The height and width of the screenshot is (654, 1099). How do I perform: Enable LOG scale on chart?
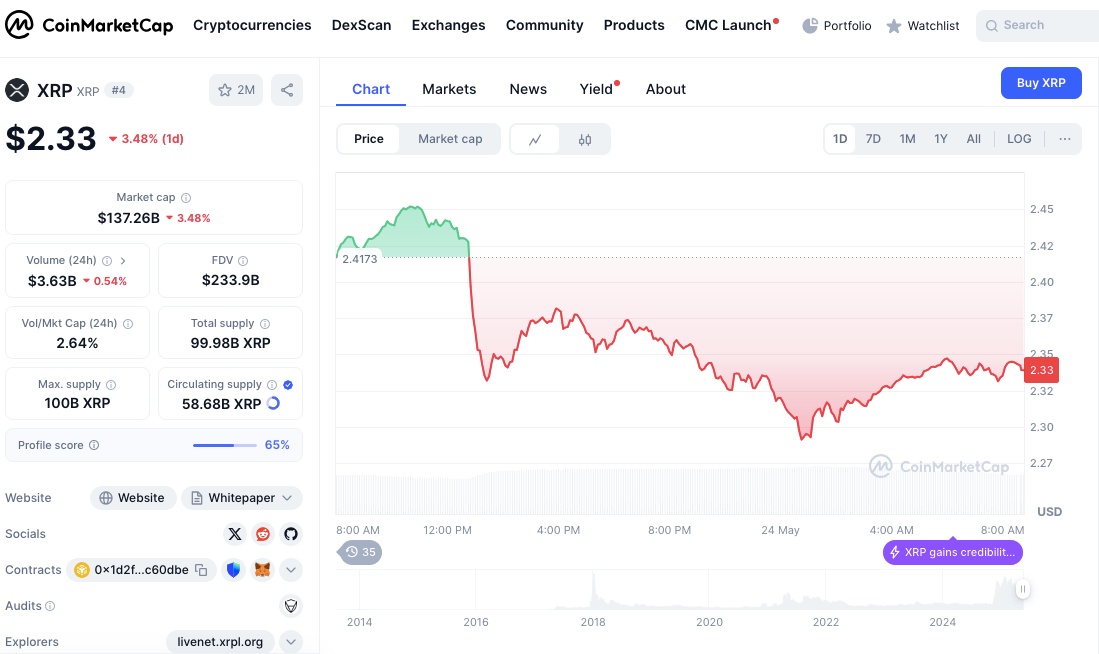click(x=1019, y=139)
